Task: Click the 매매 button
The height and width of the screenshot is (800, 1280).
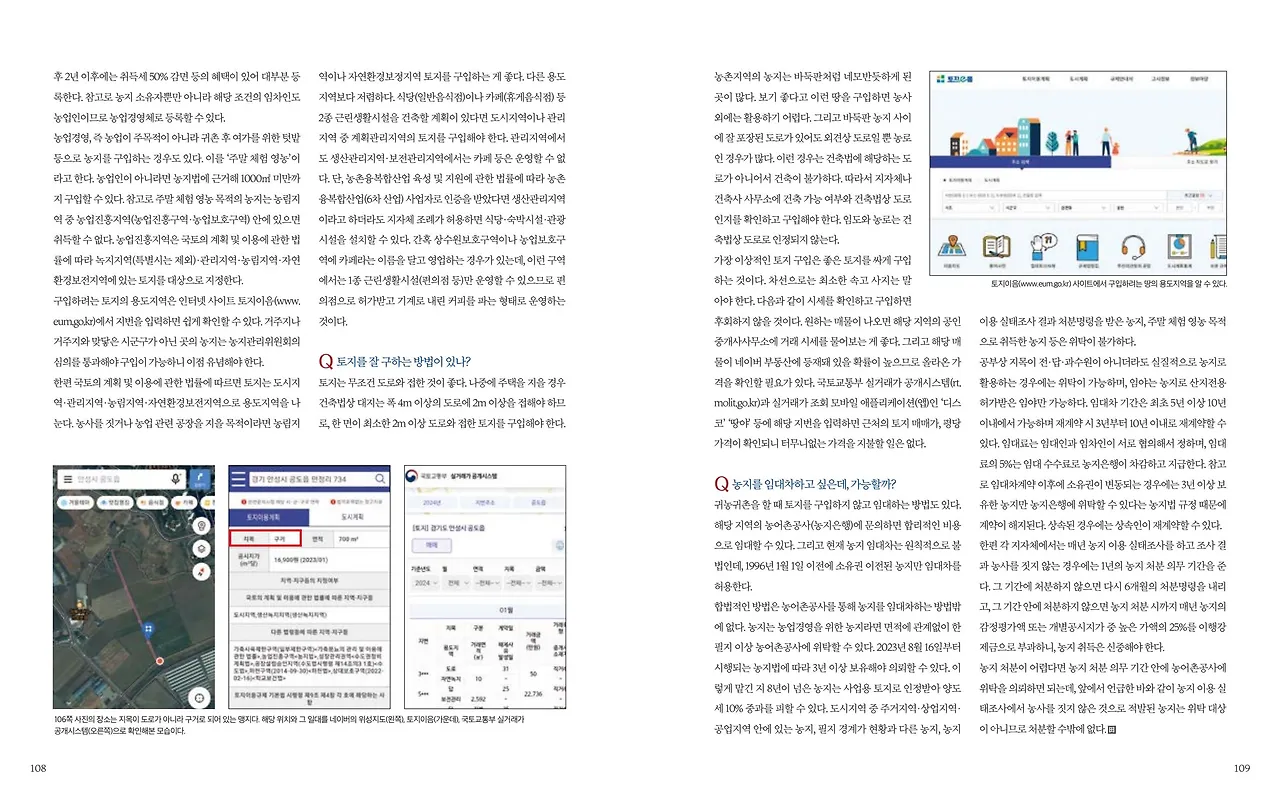Action: point(431,546)
